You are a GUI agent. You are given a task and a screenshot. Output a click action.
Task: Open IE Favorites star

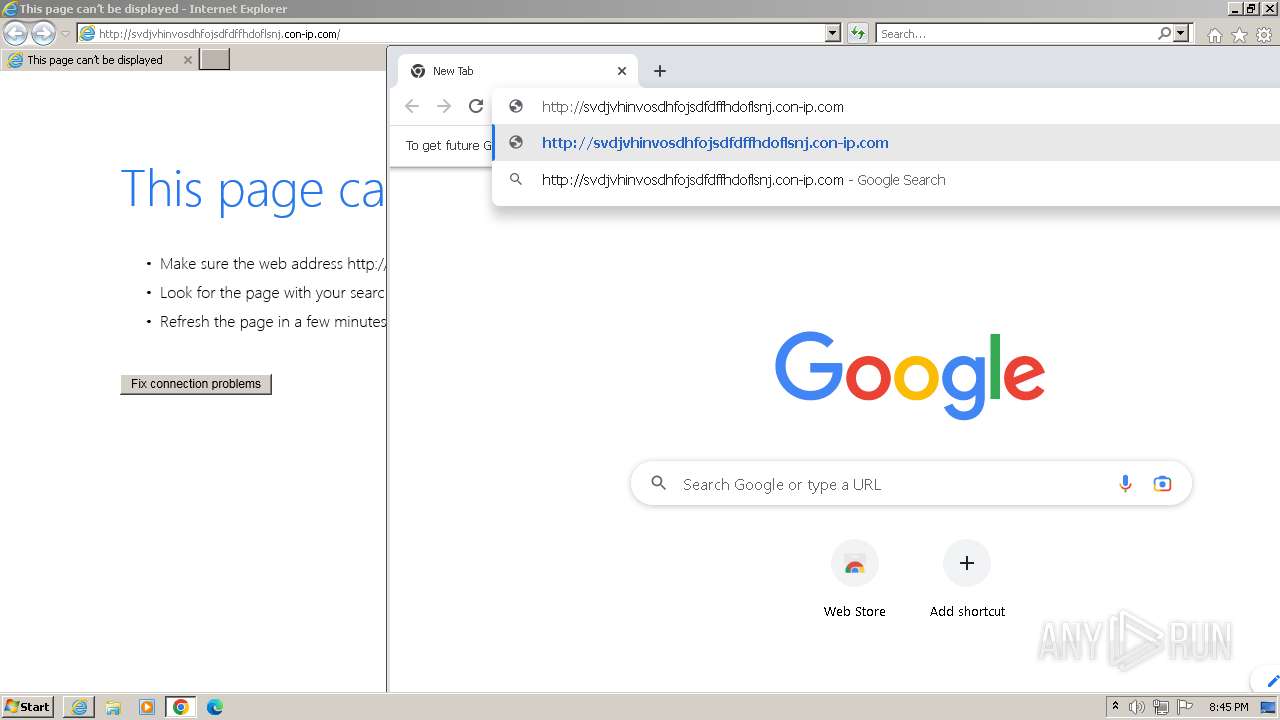(x=1239, y=35)
